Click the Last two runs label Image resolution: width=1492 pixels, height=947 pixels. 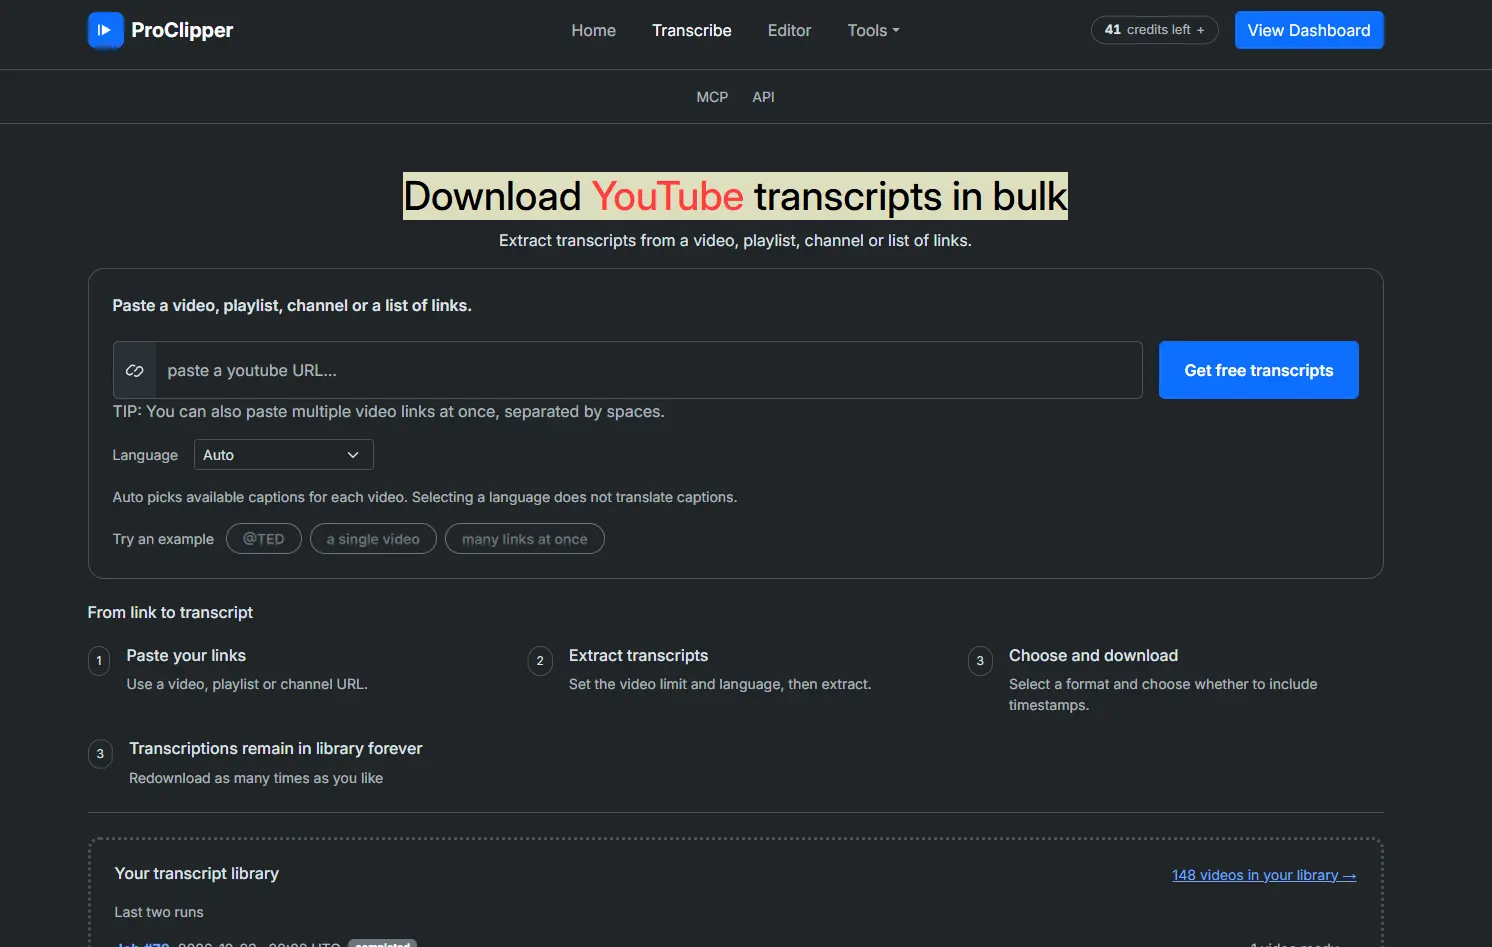tap(159, 912)
